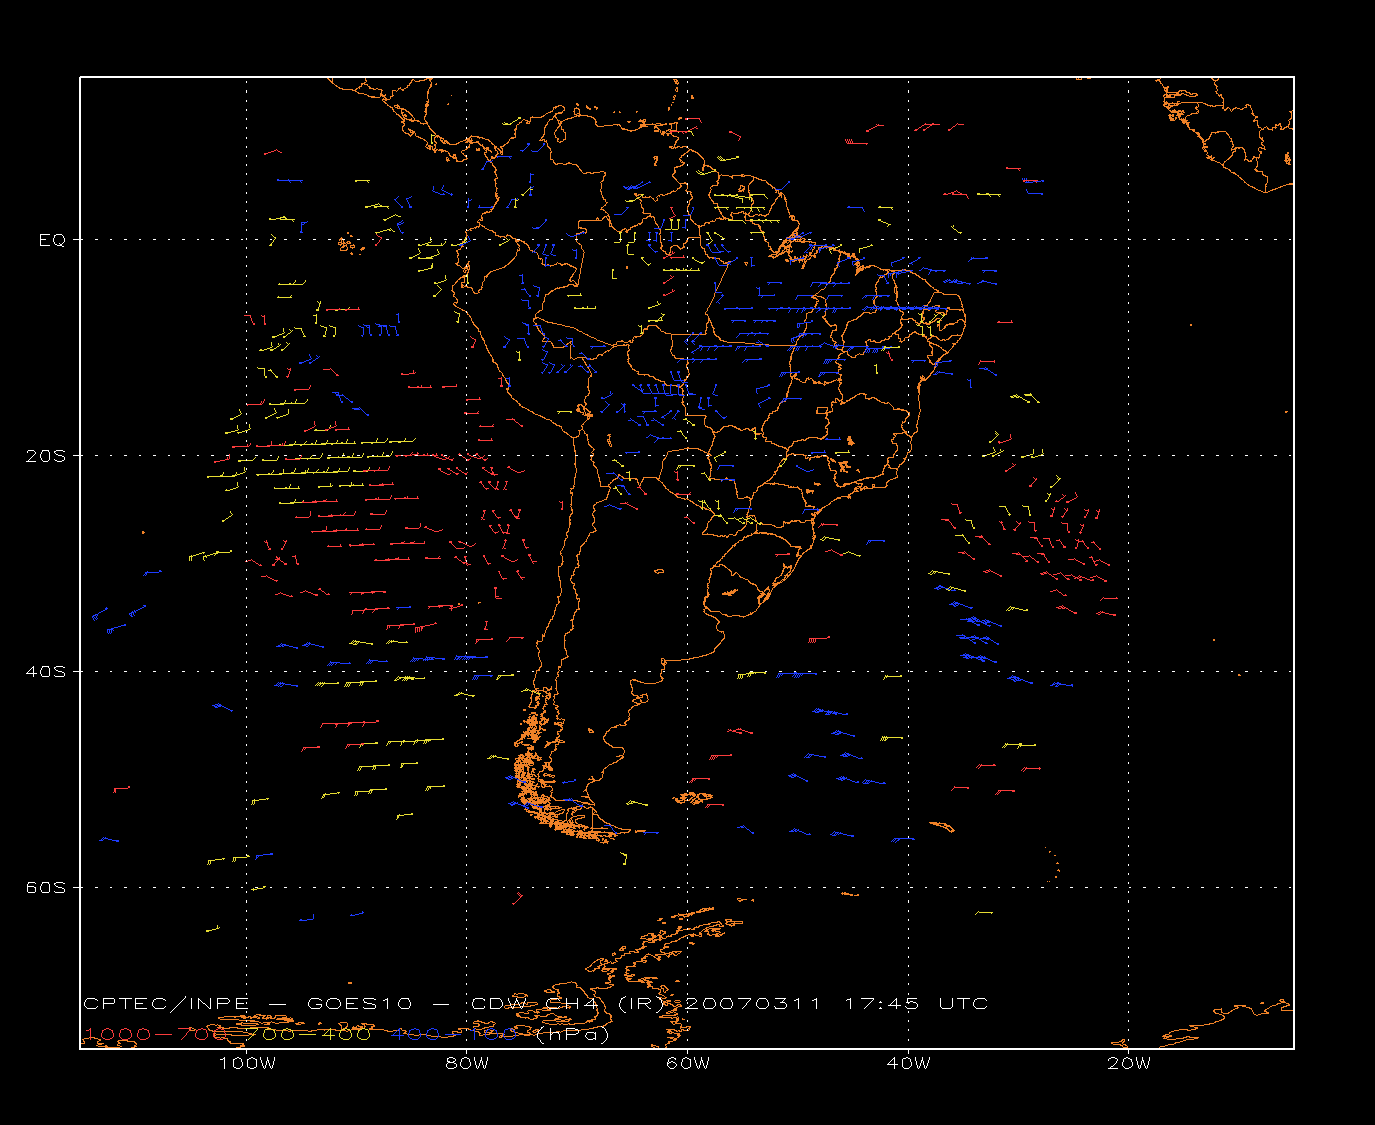The image size is (1375, 1125).
Task: Click the 20W longitude label
Action: pyautogui.click(x=1129, y=1063)
